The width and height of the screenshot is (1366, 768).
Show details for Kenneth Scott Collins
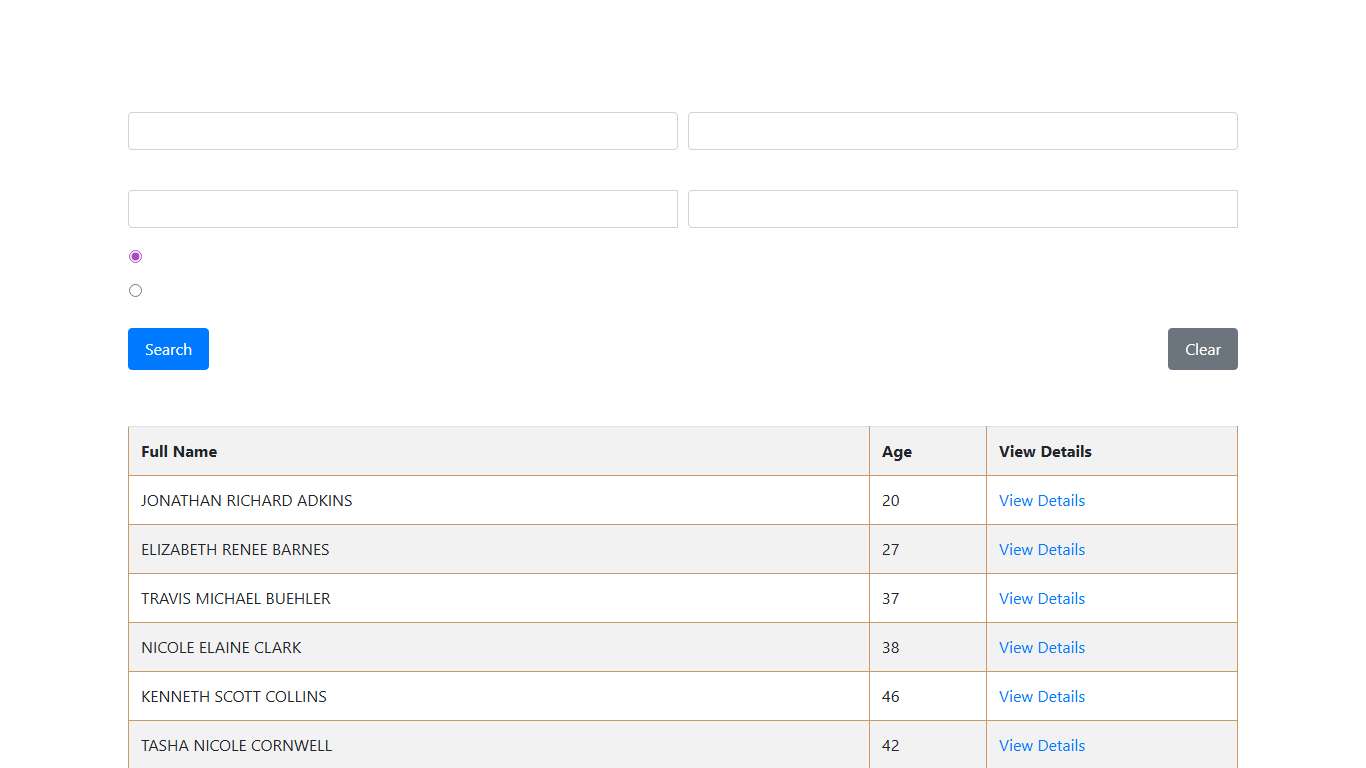[x=1041, y=696]
